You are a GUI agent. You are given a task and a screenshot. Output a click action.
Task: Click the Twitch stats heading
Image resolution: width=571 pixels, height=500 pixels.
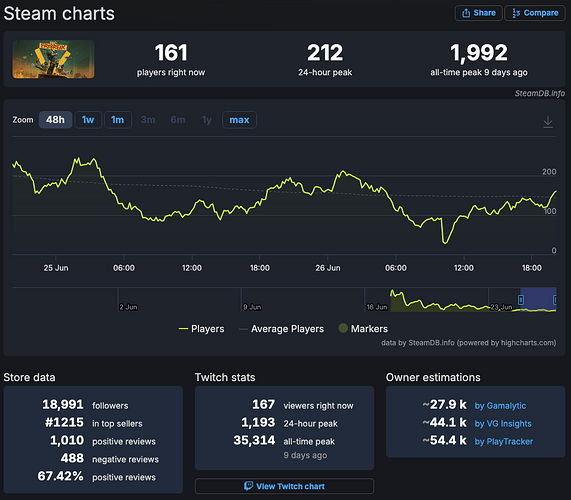pyautogui.click(x=225, y=377)
